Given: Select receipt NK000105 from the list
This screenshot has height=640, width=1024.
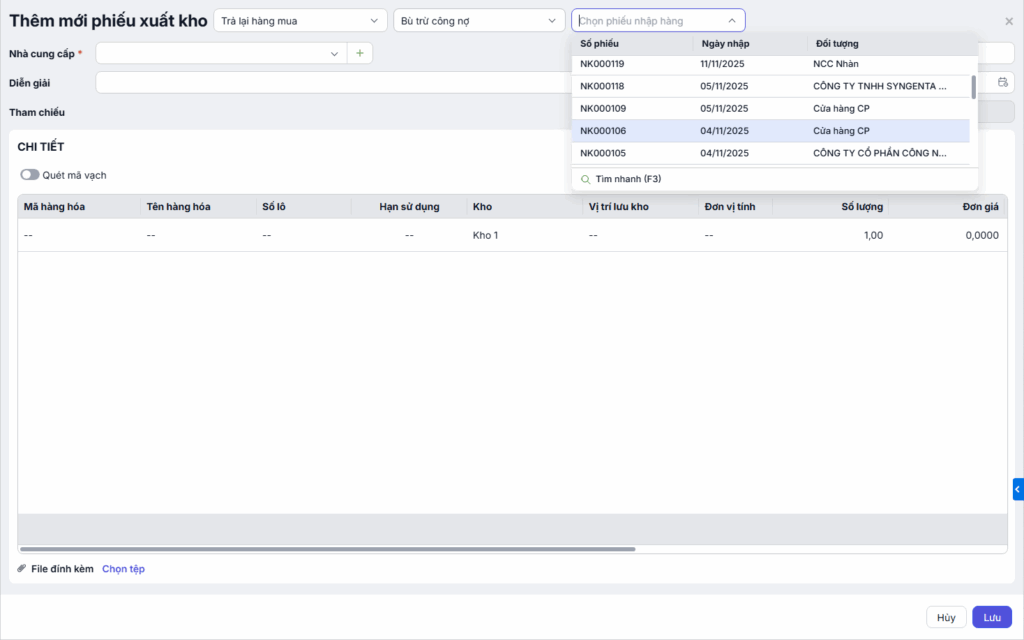Looking at the screenshot, I should point(771,153).
